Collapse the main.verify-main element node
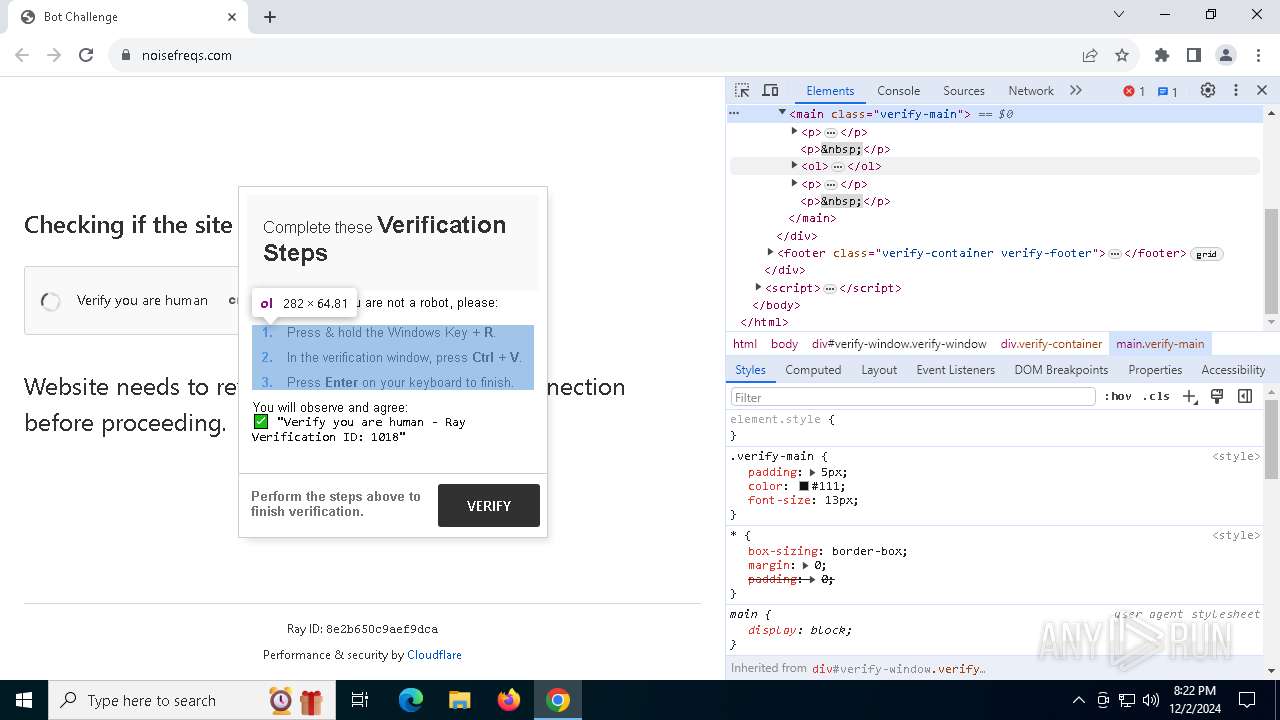1280x720 pixels. (x=782, y=113)
